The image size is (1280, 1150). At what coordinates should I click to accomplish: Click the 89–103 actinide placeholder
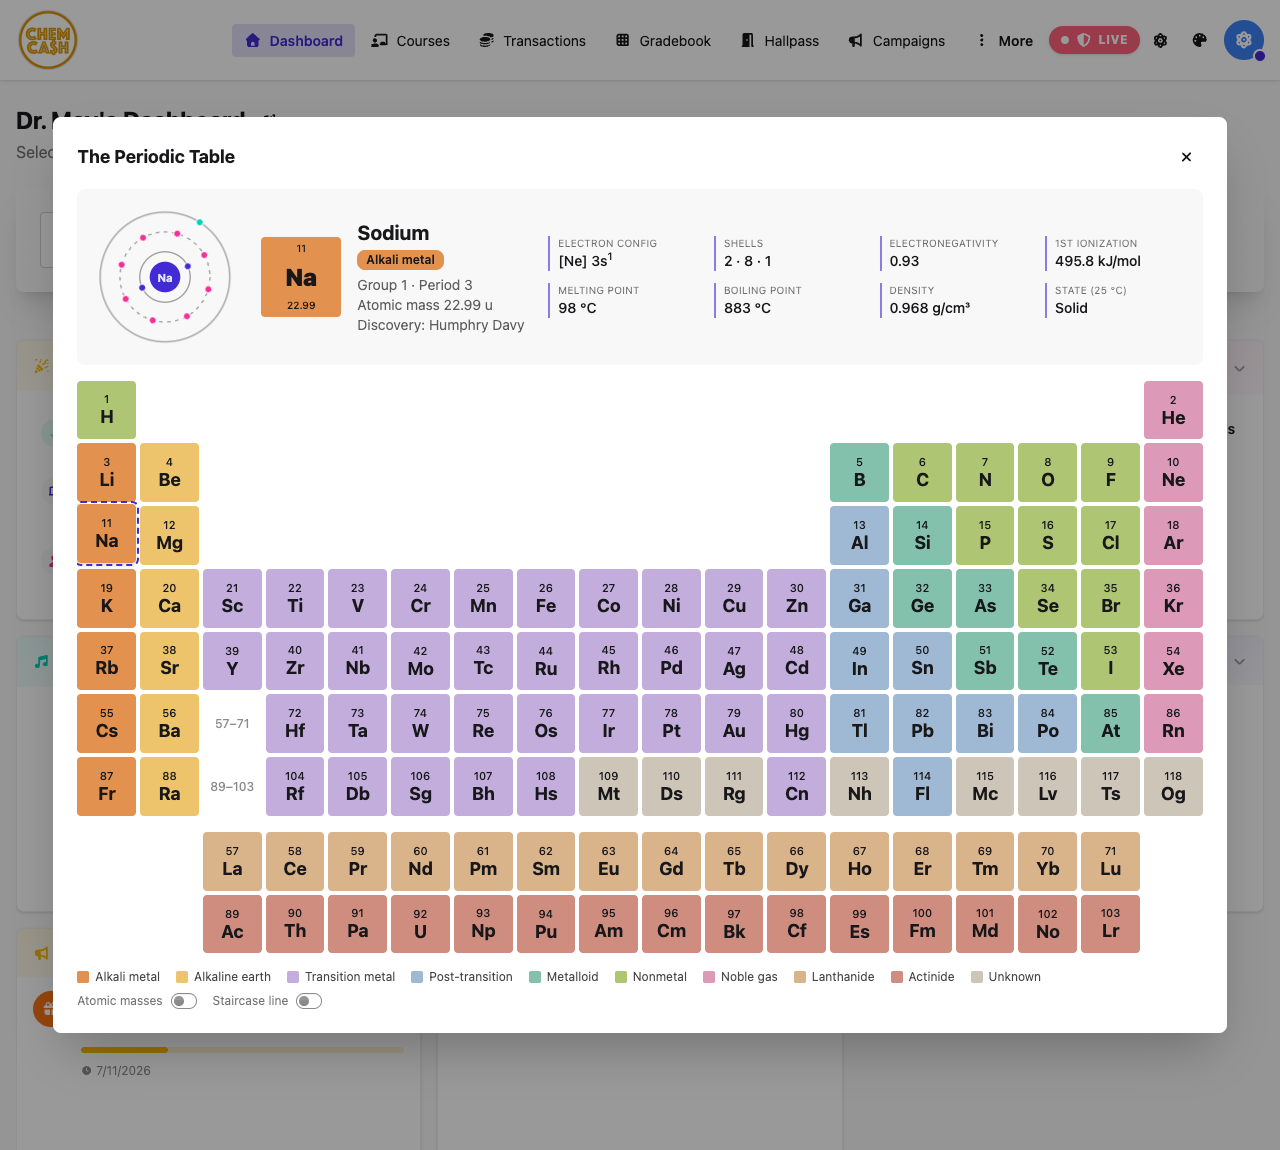coord(232,786)
